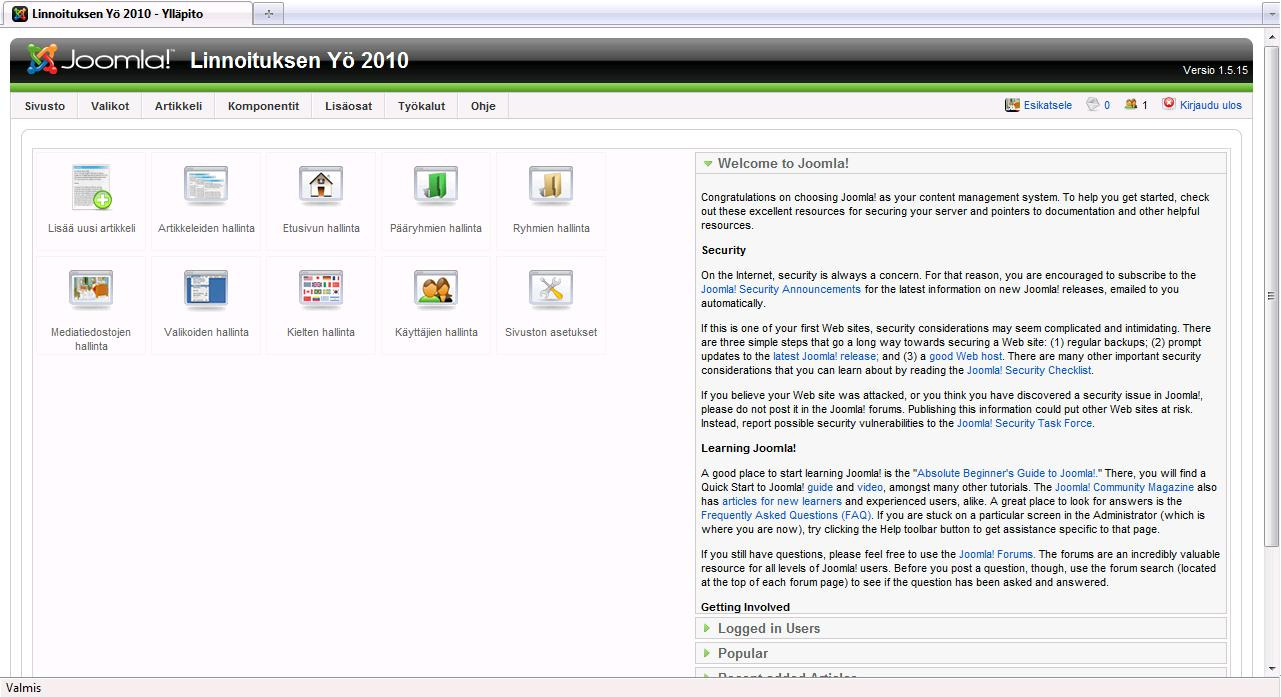Collapse the Welcome to Joomla! panel
Screen dimensions: 1281x697
point(961,164)
